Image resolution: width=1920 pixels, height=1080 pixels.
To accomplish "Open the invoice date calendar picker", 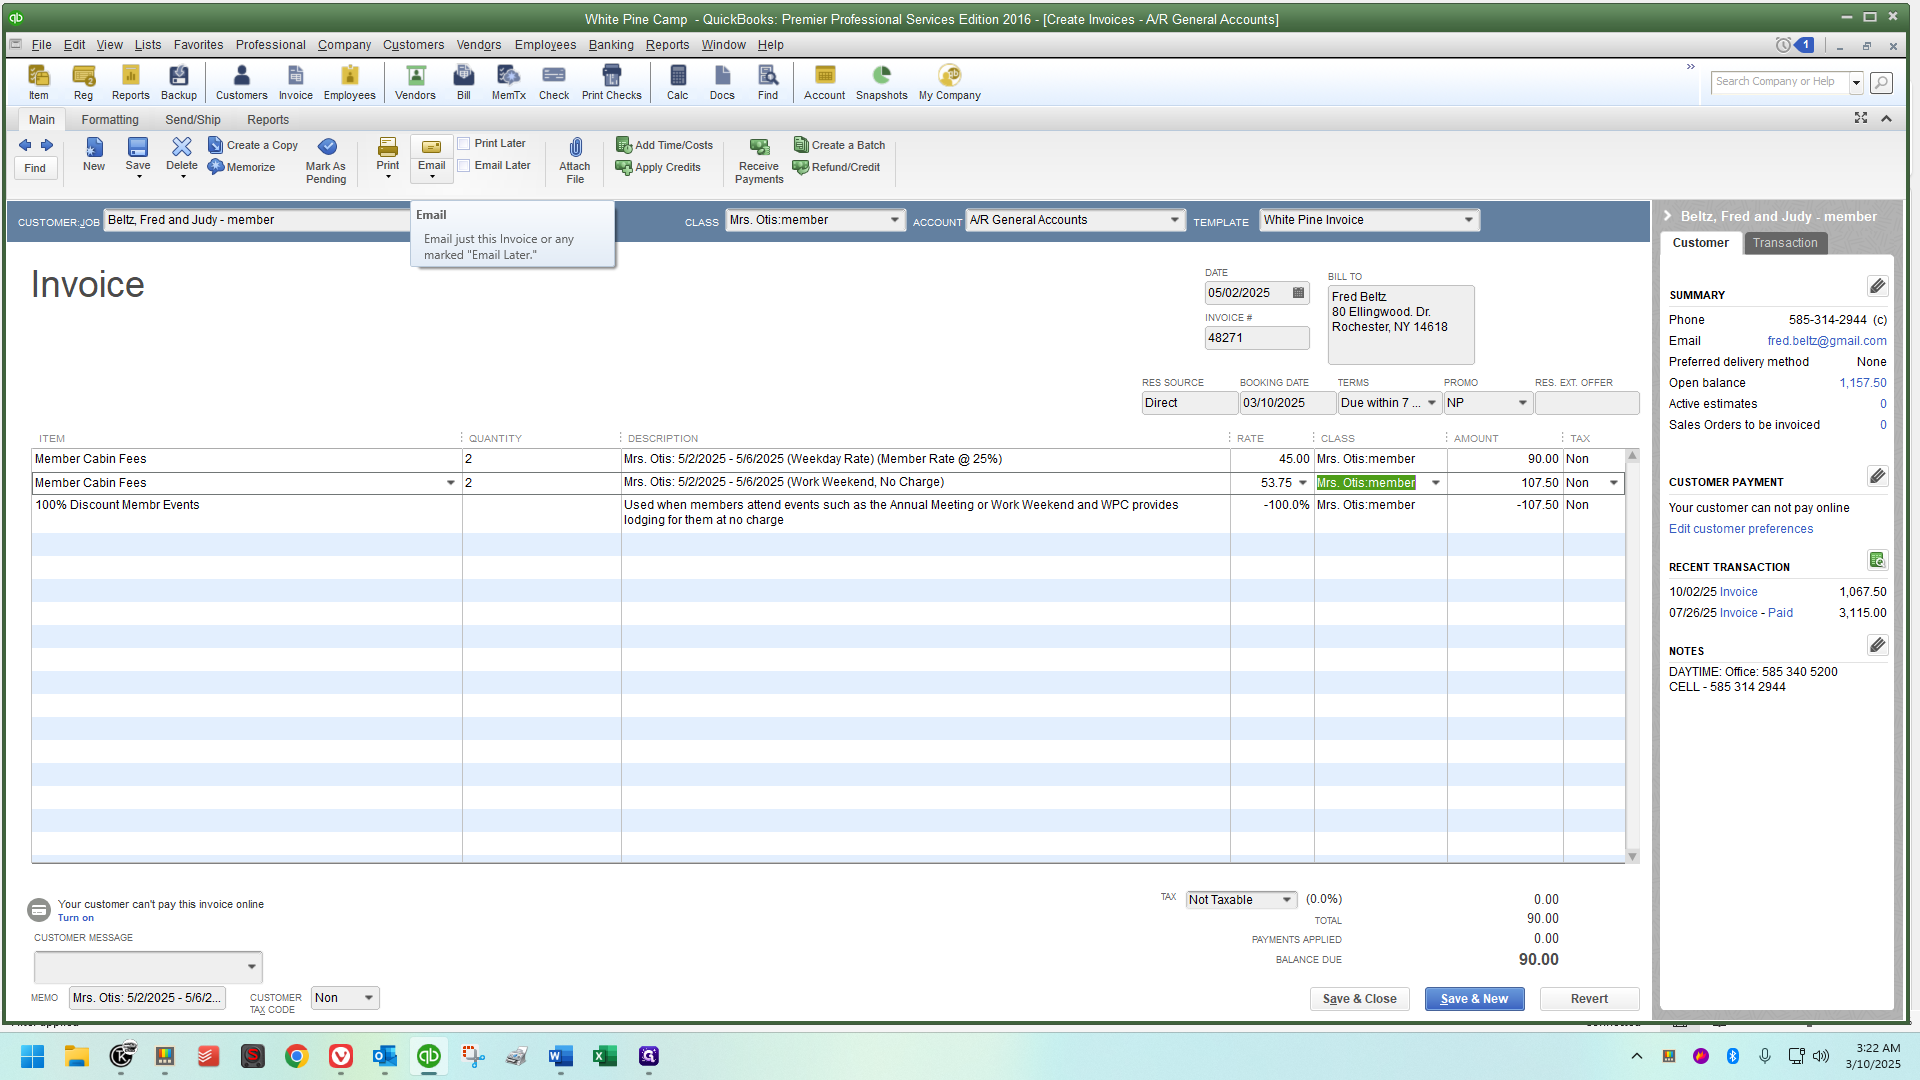I will point(1298,293).
